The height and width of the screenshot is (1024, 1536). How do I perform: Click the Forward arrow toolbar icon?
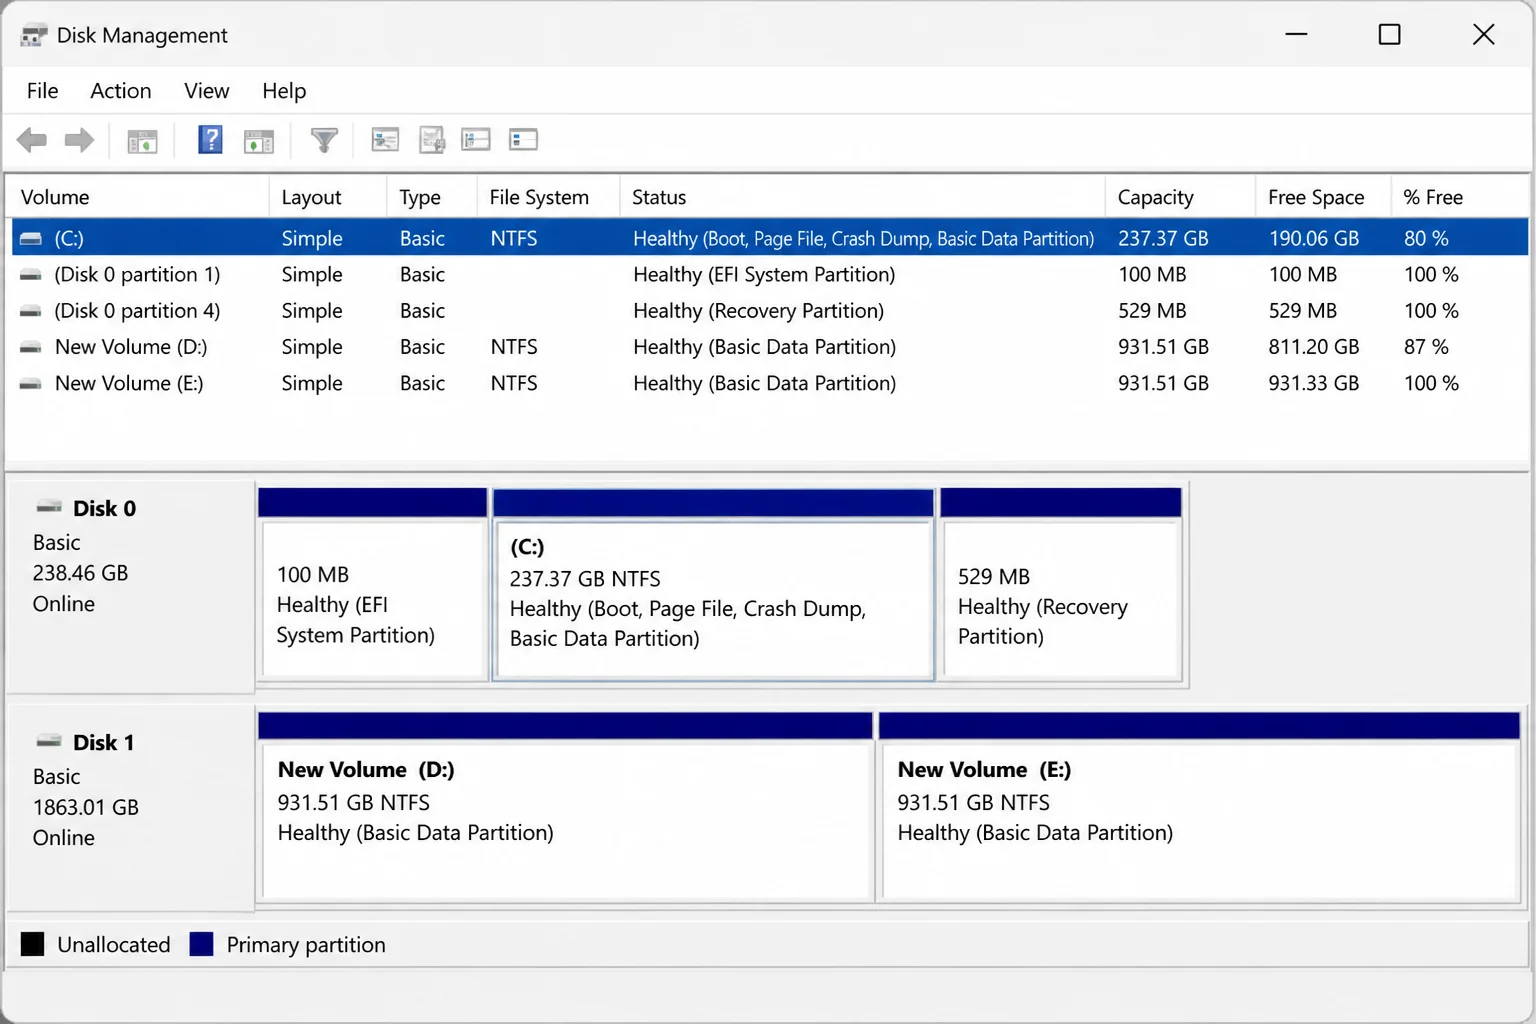79,140
